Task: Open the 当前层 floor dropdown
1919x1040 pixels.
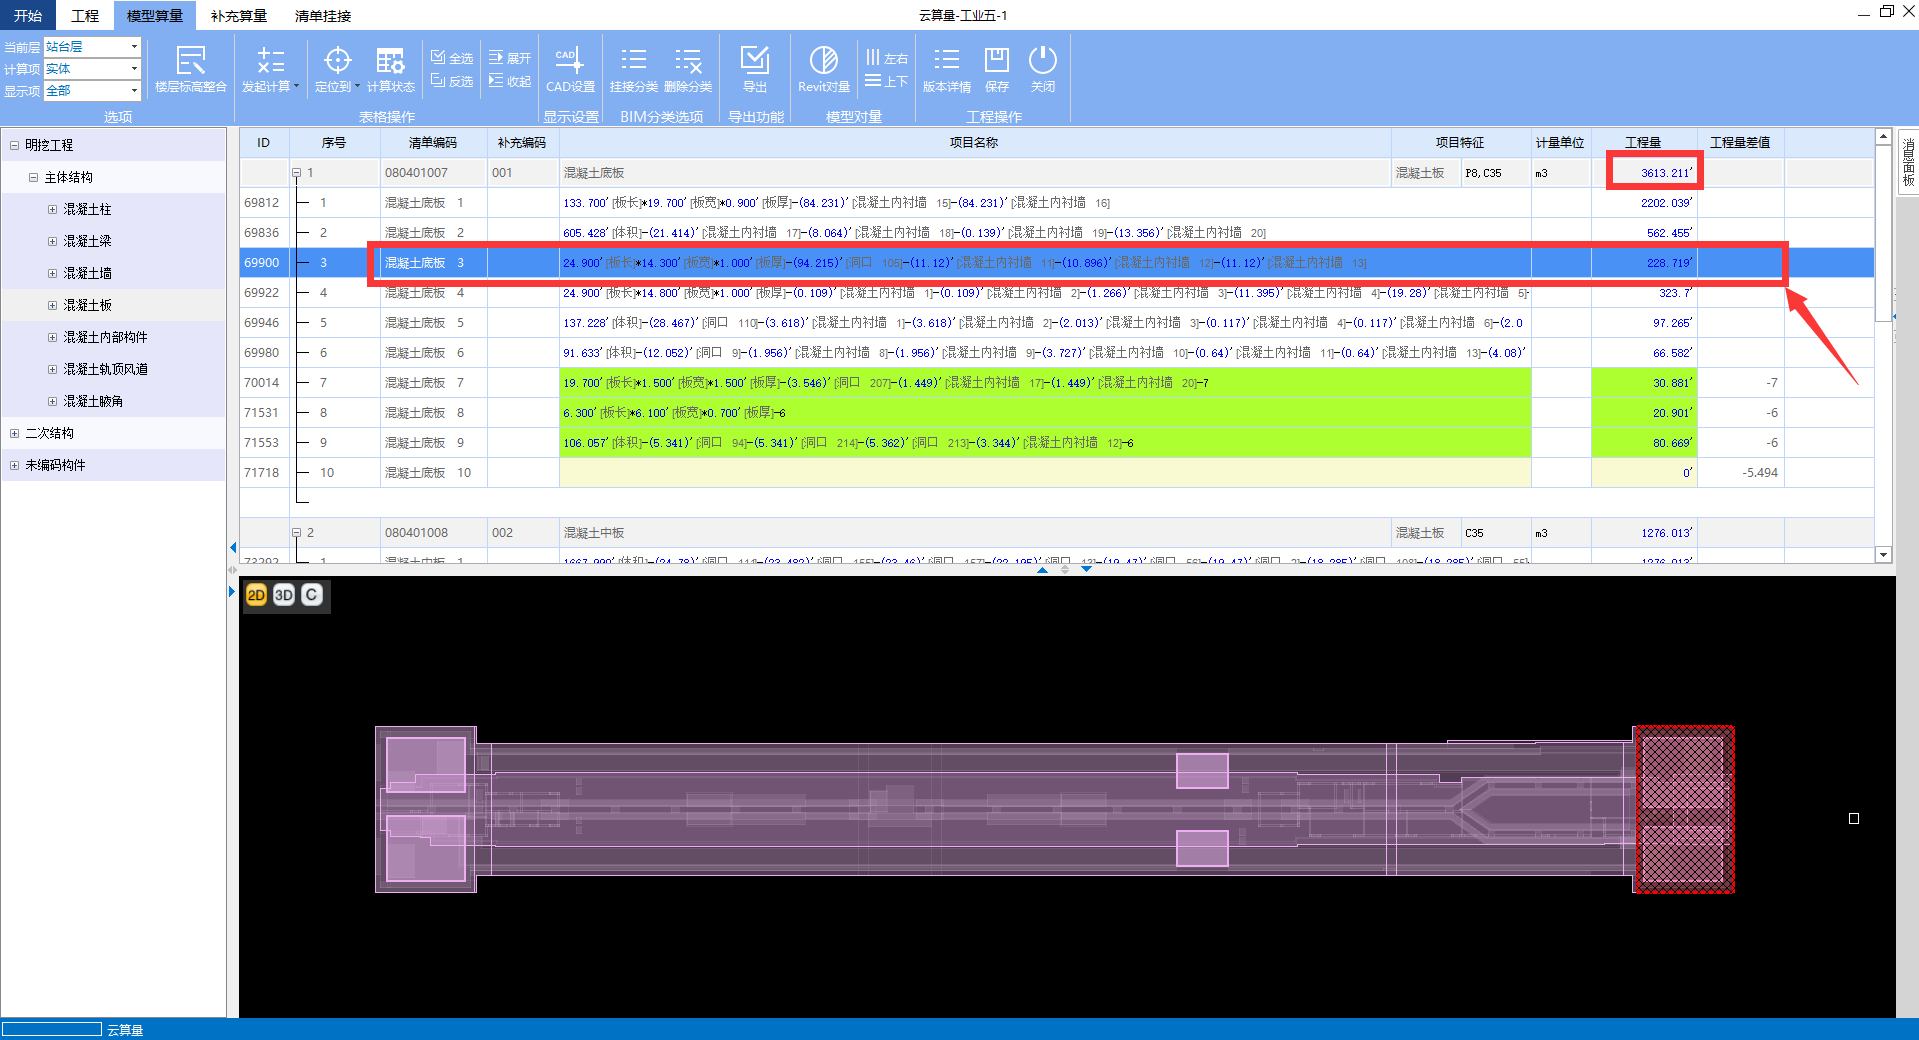Action: coord(134,47)
